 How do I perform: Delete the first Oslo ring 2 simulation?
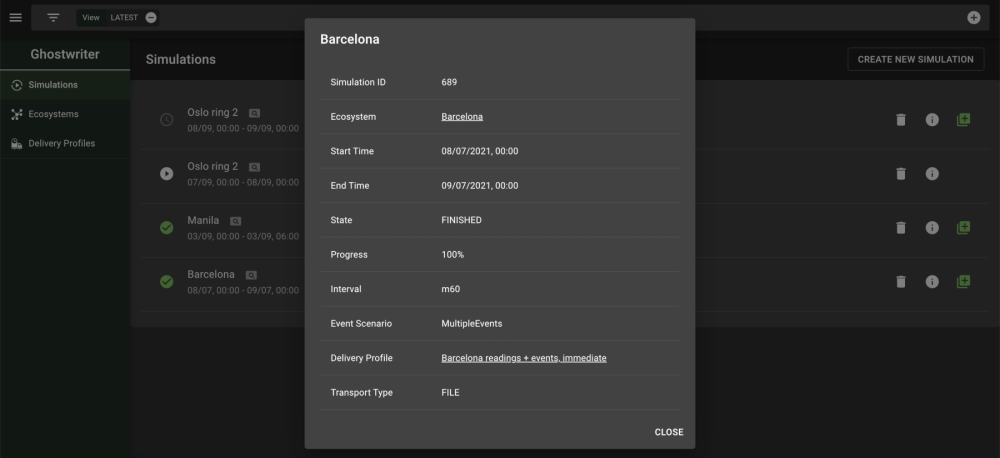[900, 119]
